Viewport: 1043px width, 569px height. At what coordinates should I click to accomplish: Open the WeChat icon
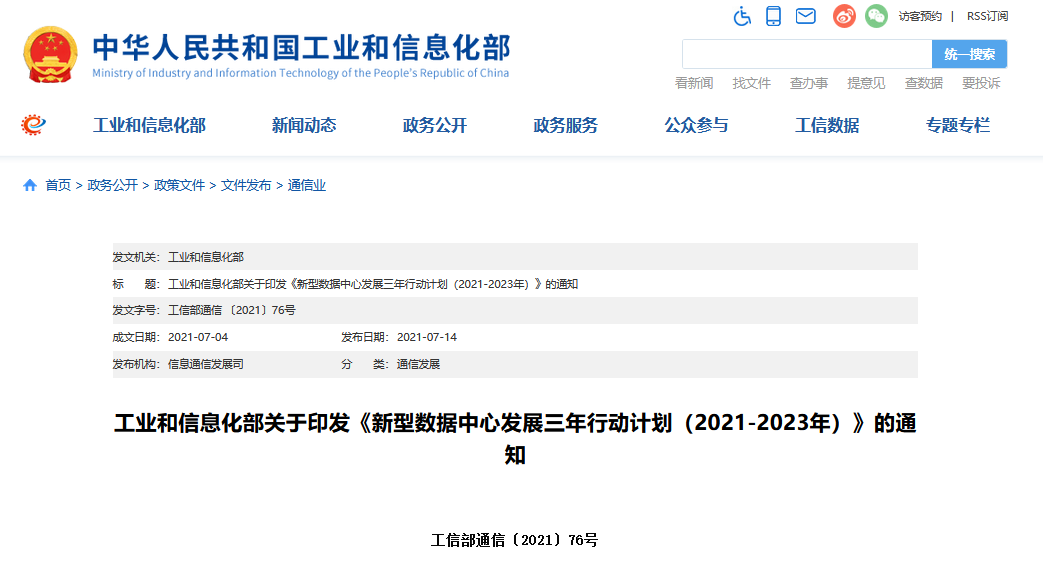tap(876, 16)
